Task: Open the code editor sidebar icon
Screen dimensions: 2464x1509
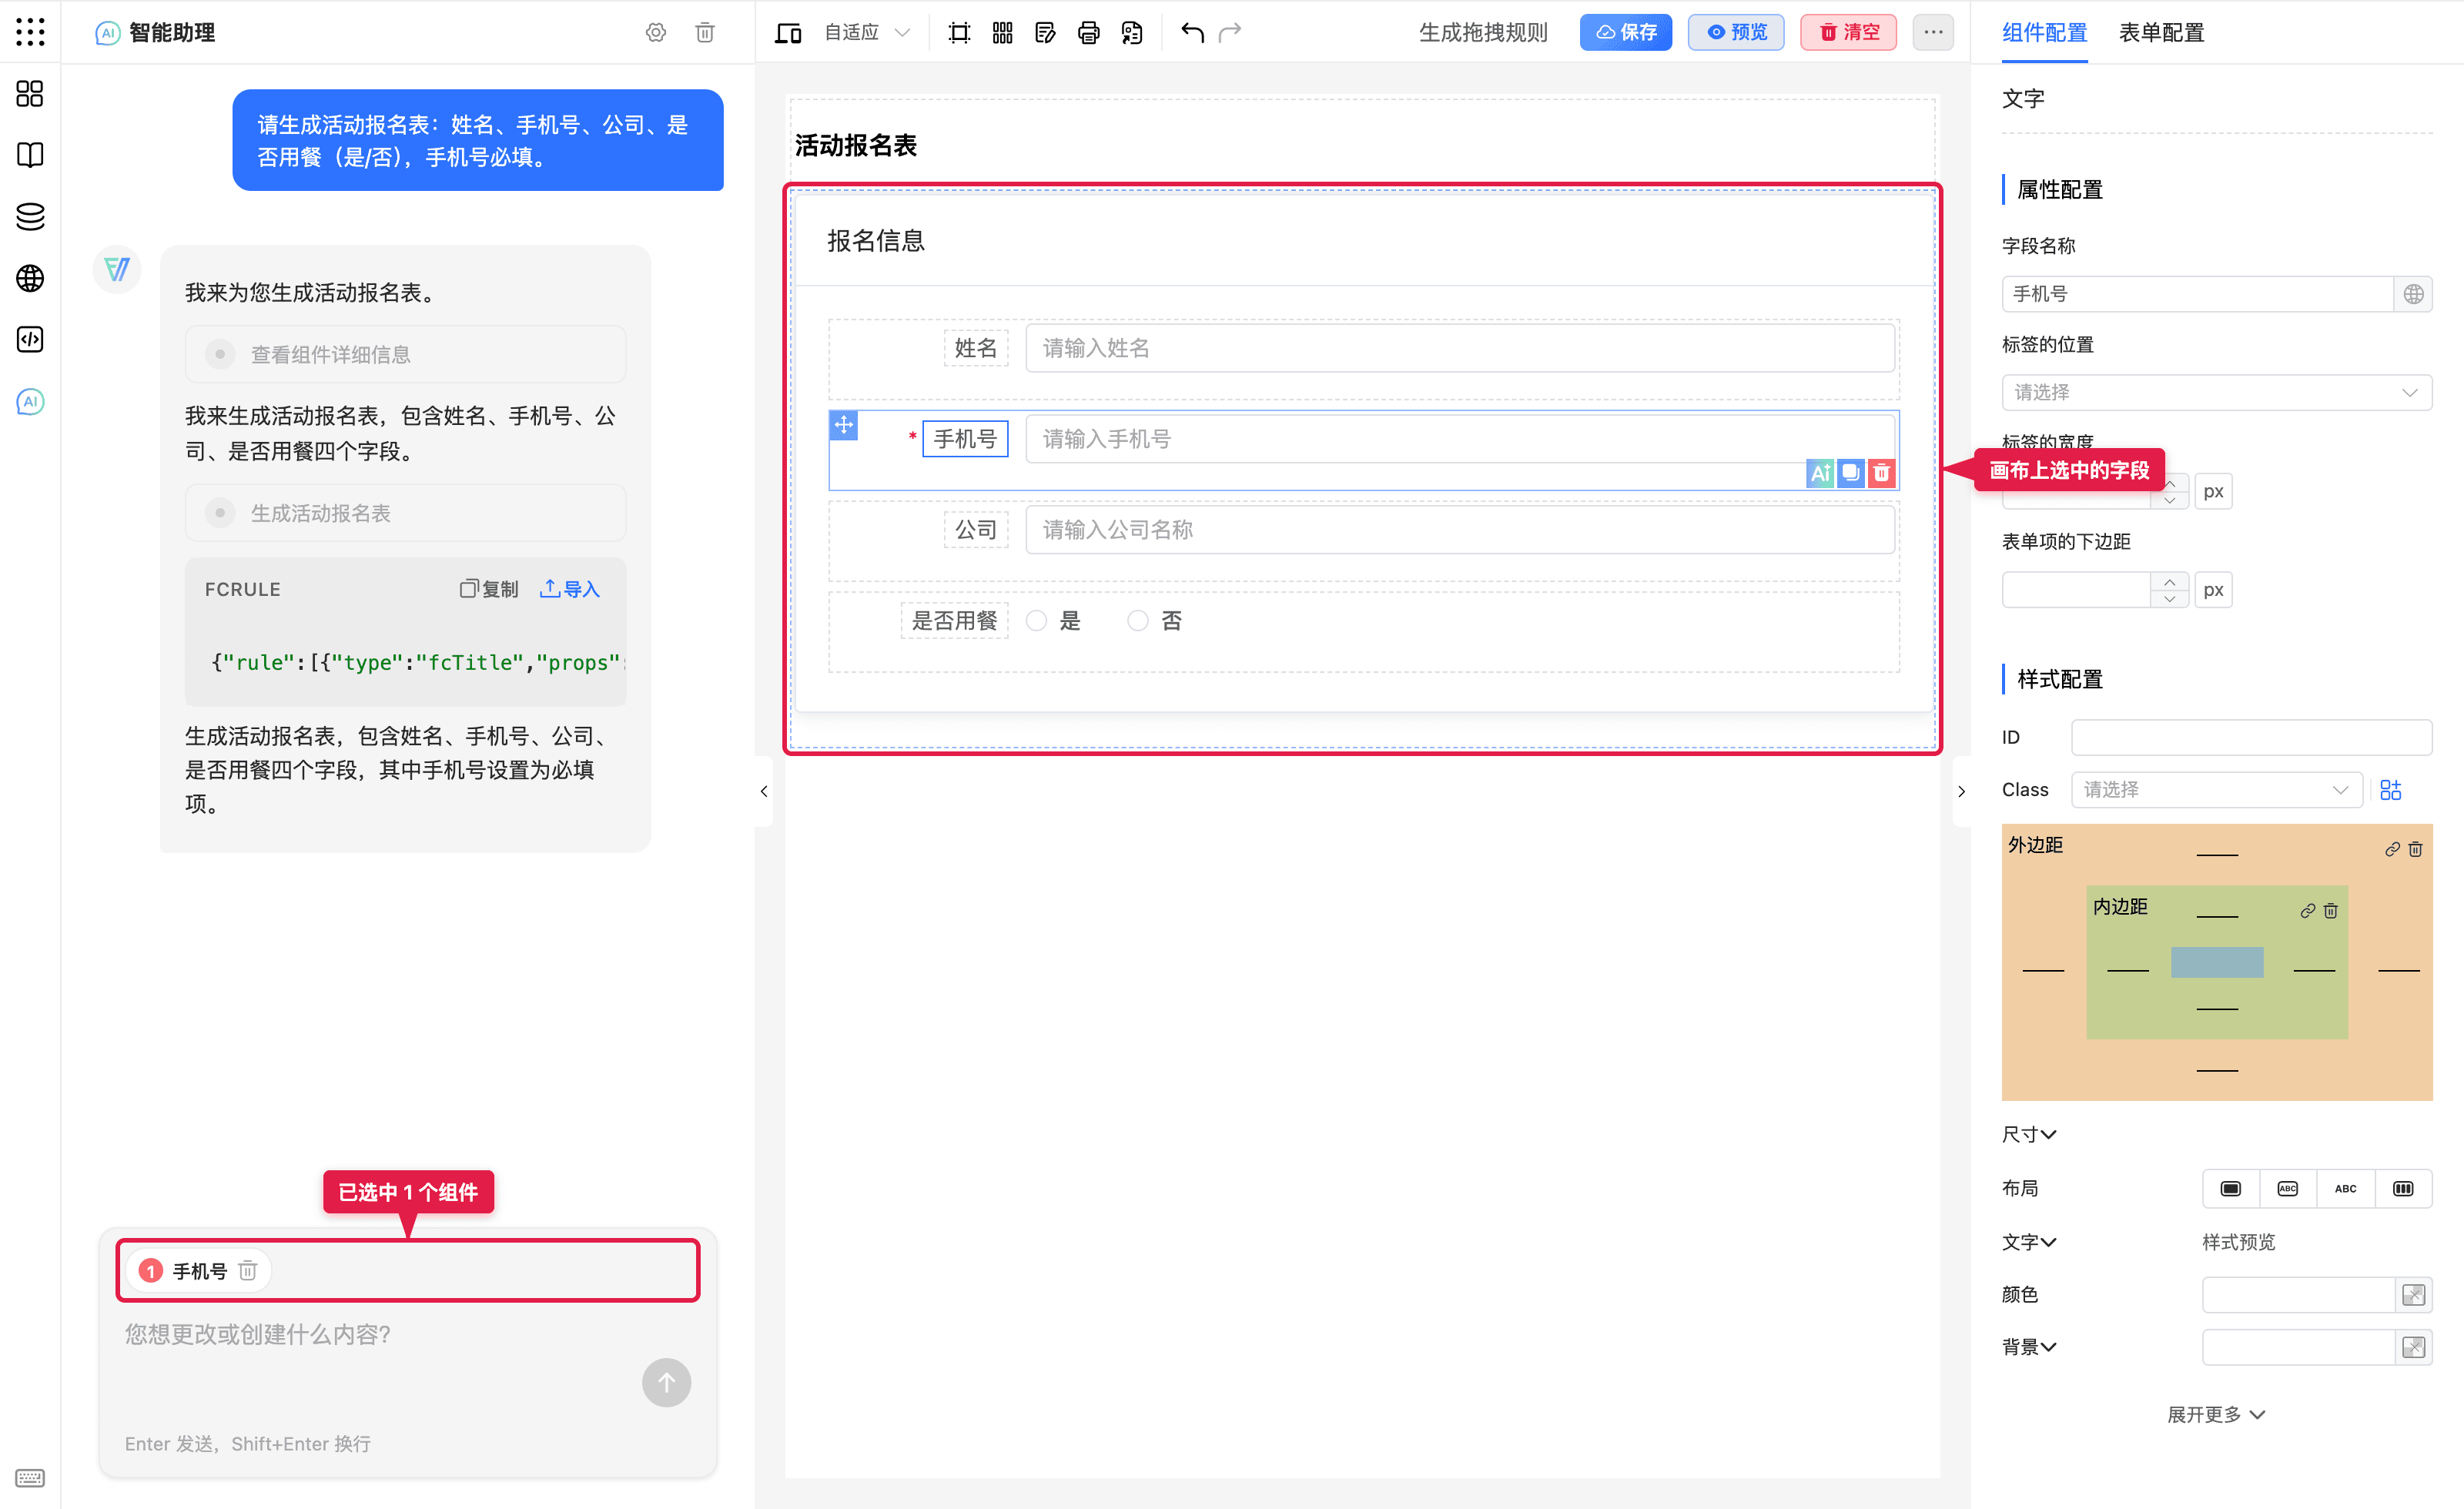Action: 30,339
